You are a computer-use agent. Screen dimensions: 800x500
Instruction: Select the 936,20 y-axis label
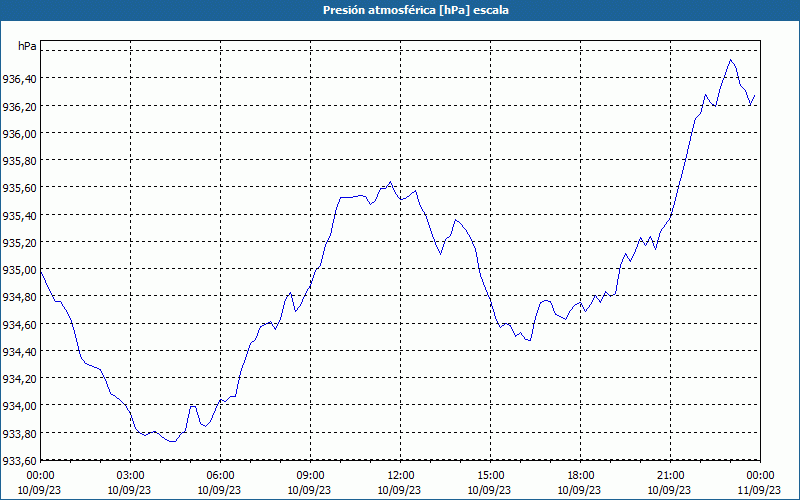[x=19, y=106]
